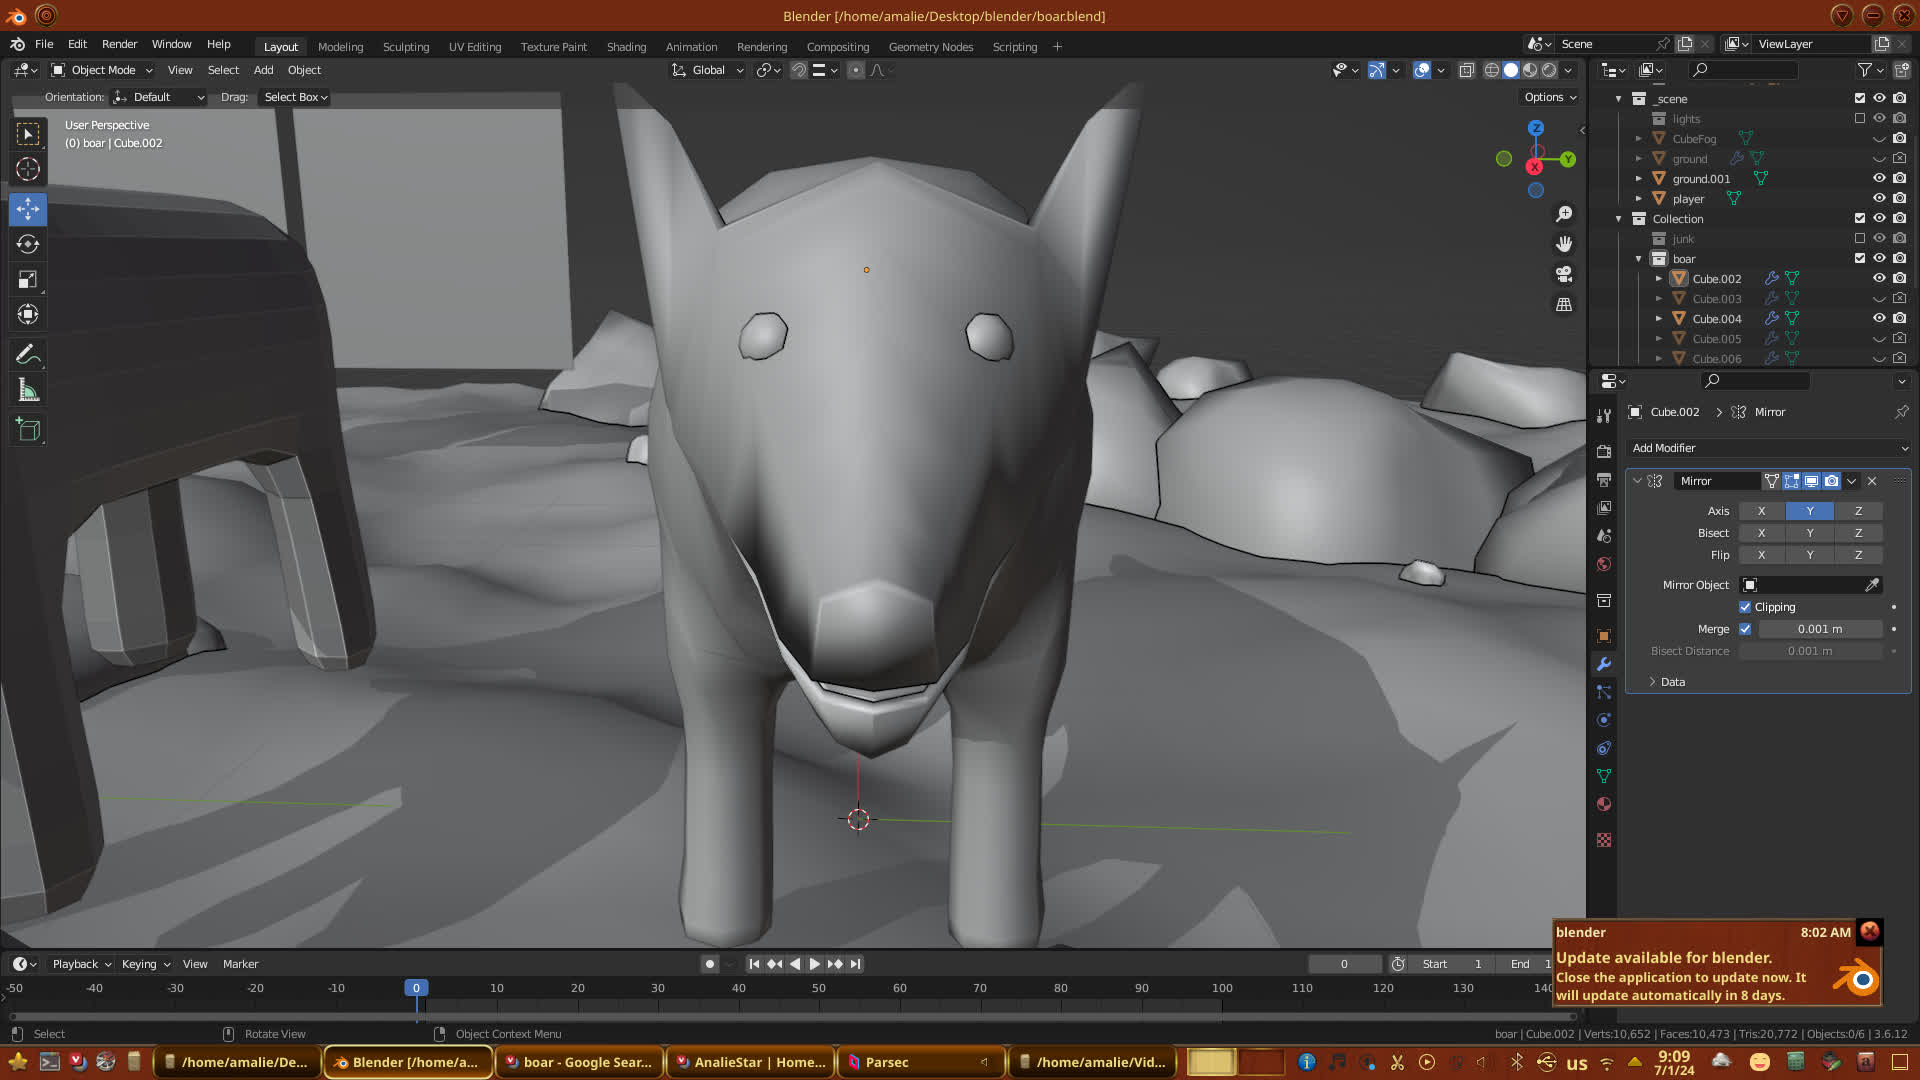The image size is (1920, 1080).
Task: Expand the Data section in Mirror modifier
Action: pos(1672,682)
